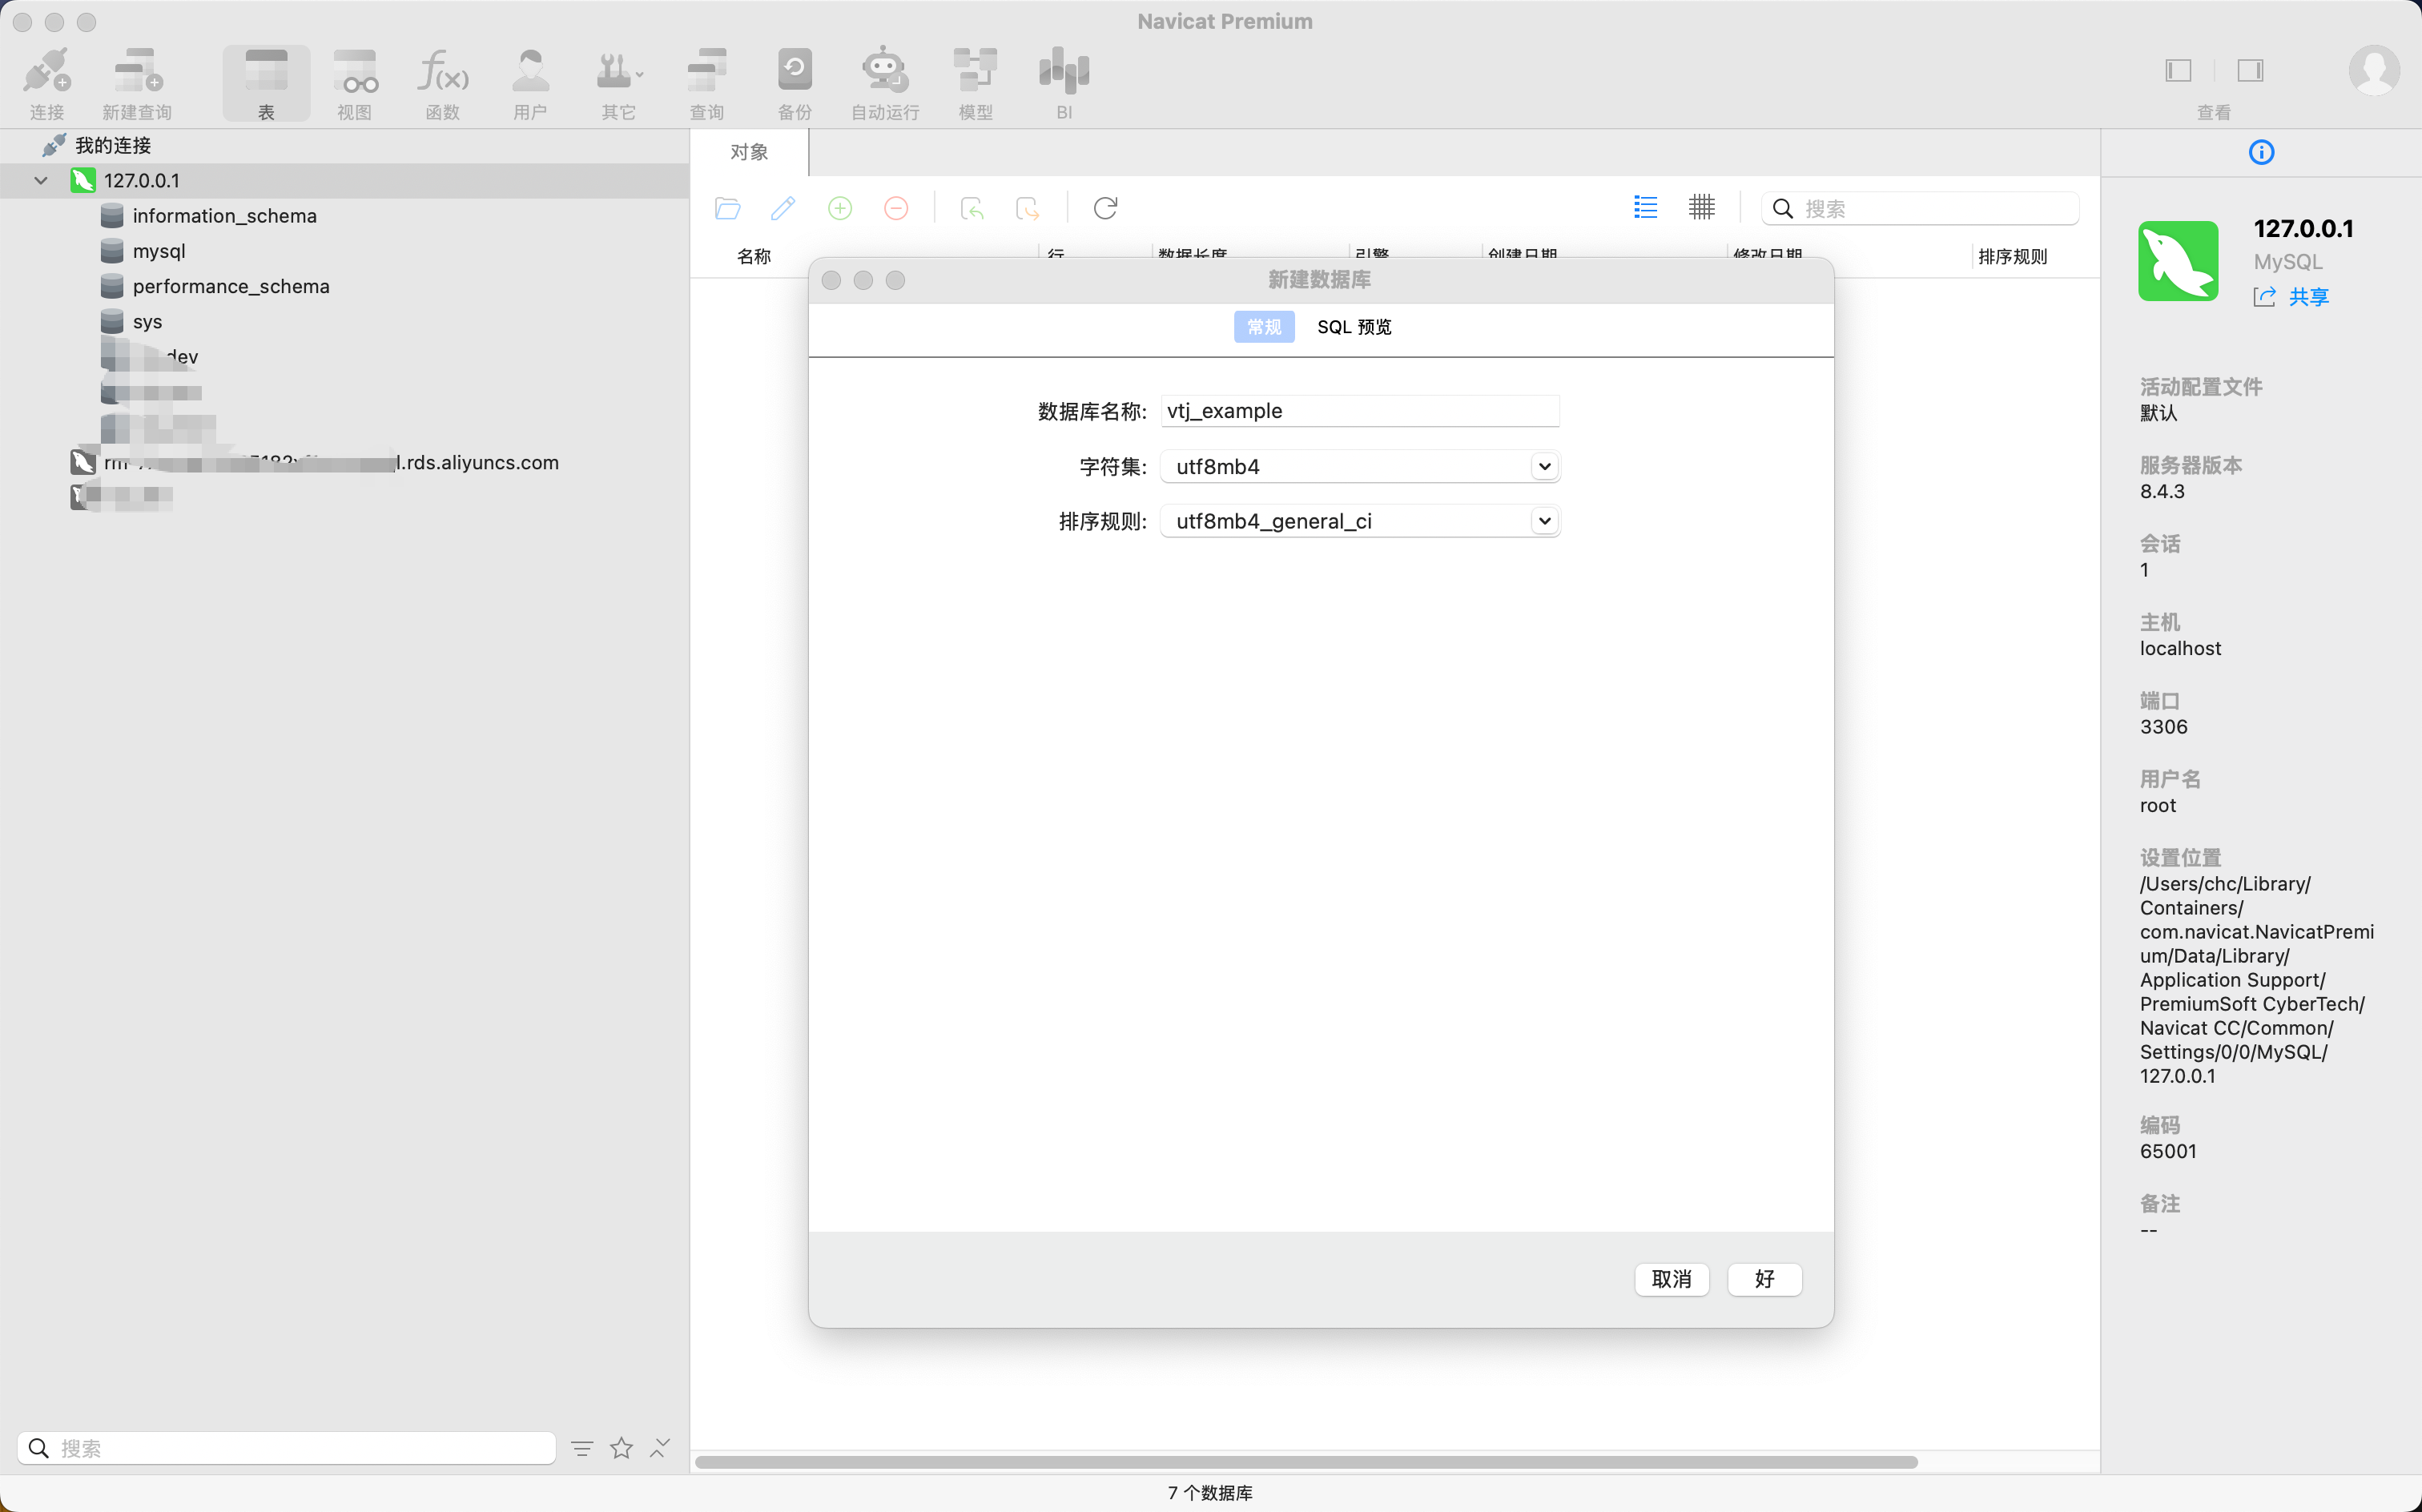This screenshot has height=1512, width=2422.
Task: Click the refresh icon in object toolbar
Action: tap(1105, 208)
